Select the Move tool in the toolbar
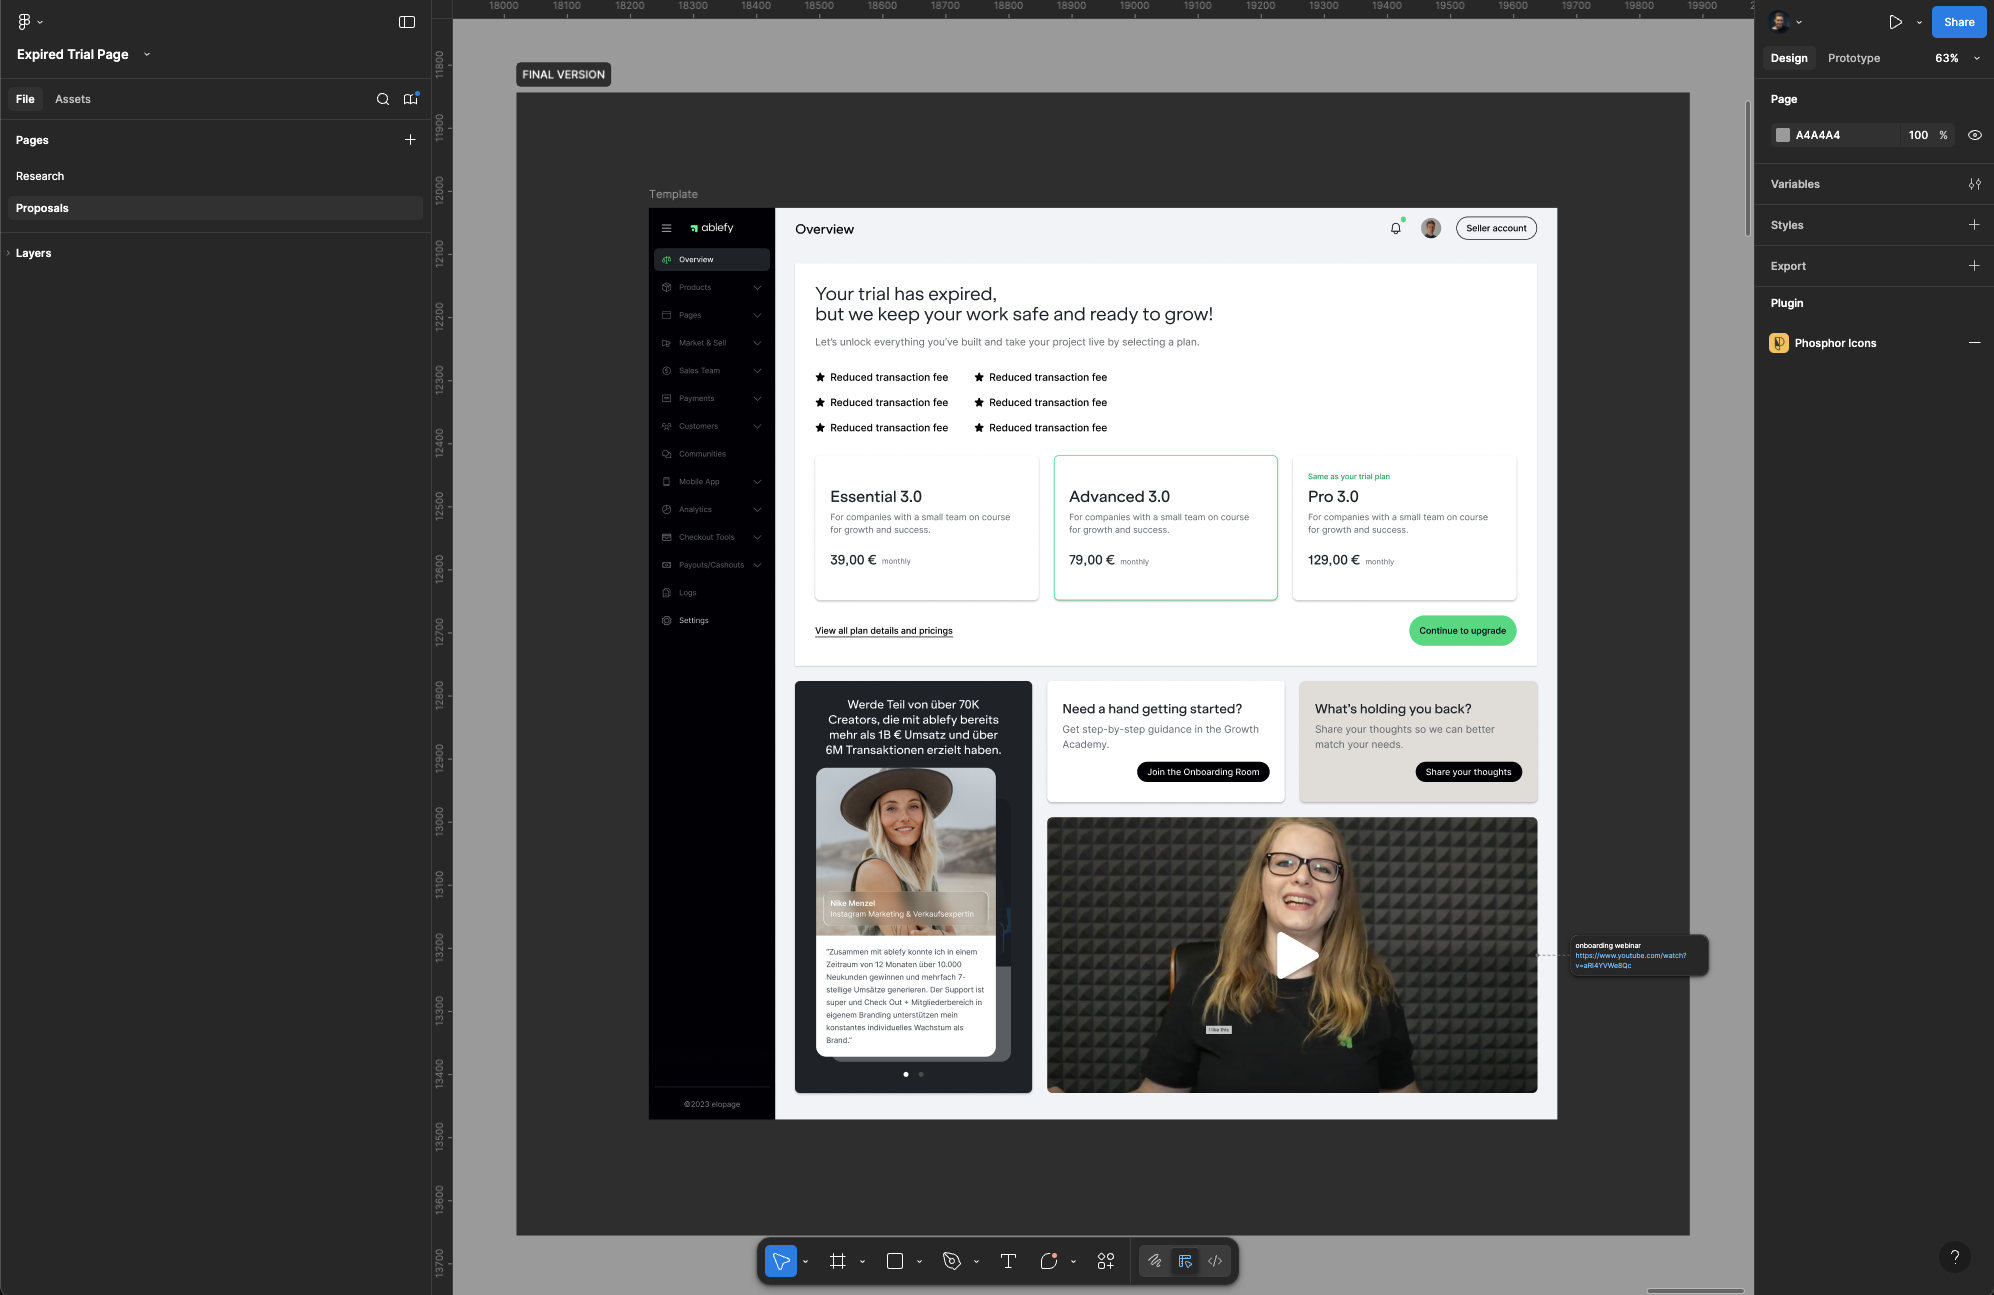This screenshot has width=1994, height=1295. pyautogui.click(x=780, y=1261)
